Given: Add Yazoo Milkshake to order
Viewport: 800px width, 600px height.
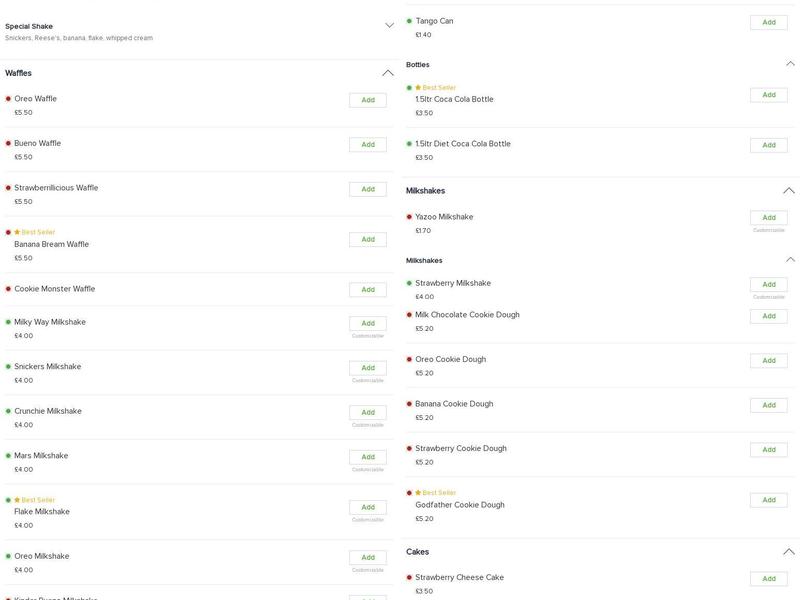Looking at the screenshot, I should [768, 218].
